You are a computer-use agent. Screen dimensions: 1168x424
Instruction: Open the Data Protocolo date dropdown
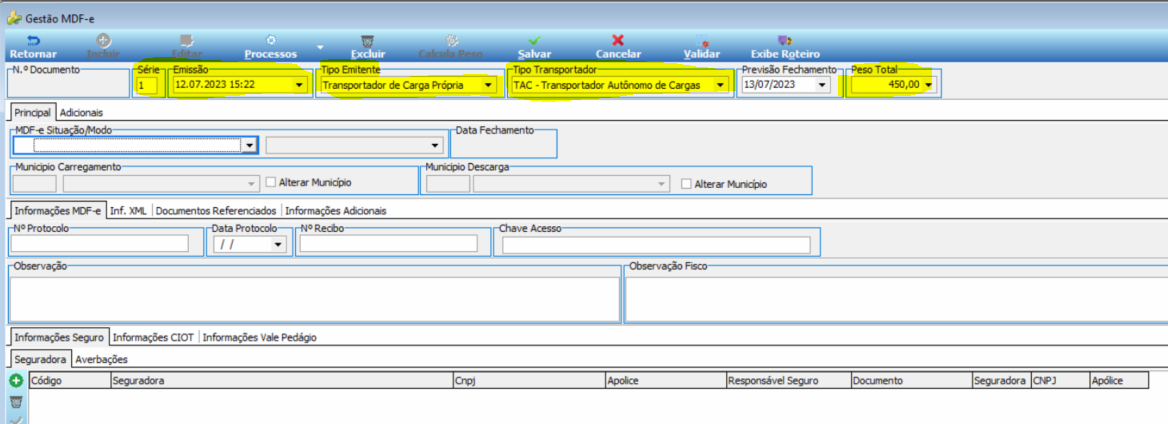point(278,244)
